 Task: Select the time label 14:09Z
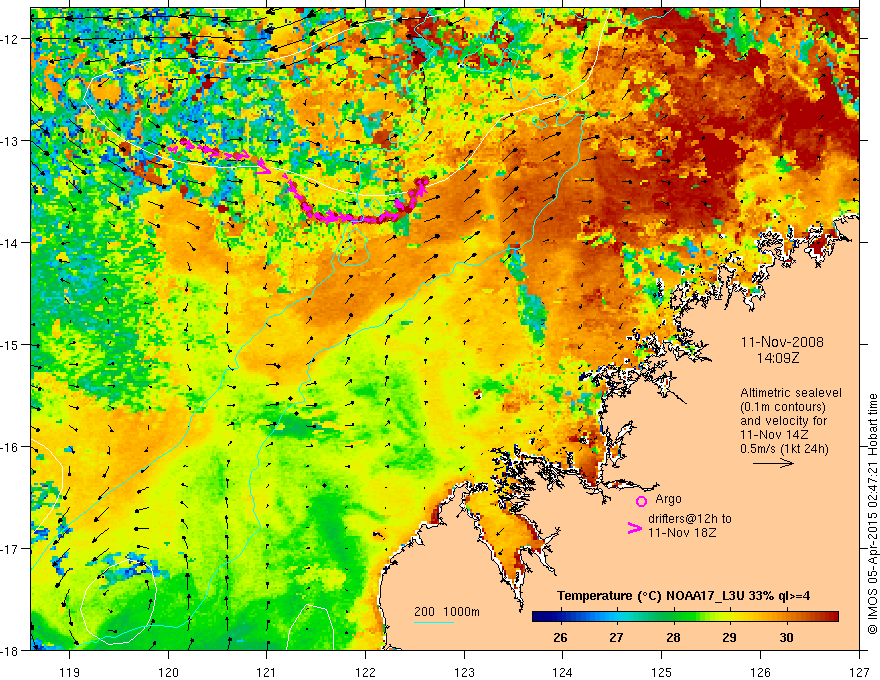(777, 358)
